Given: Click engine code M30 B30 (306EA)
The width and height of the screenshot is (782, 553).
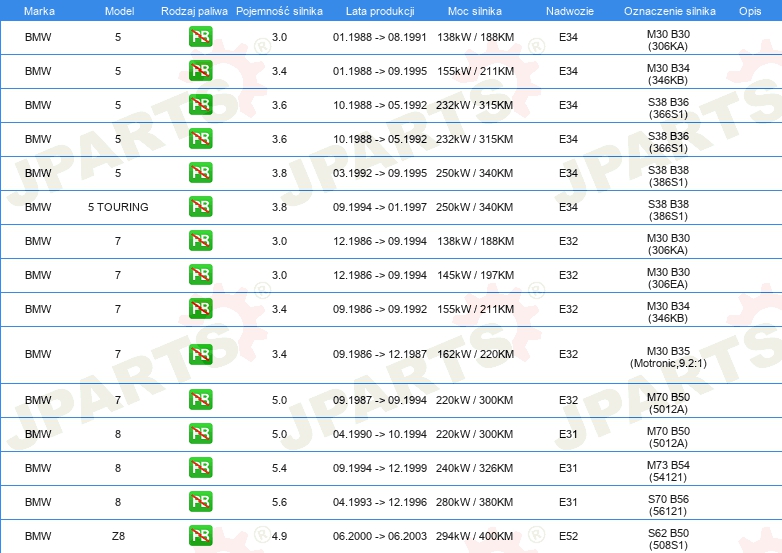Looking at the screenshot, I should [x=668, y=278].
